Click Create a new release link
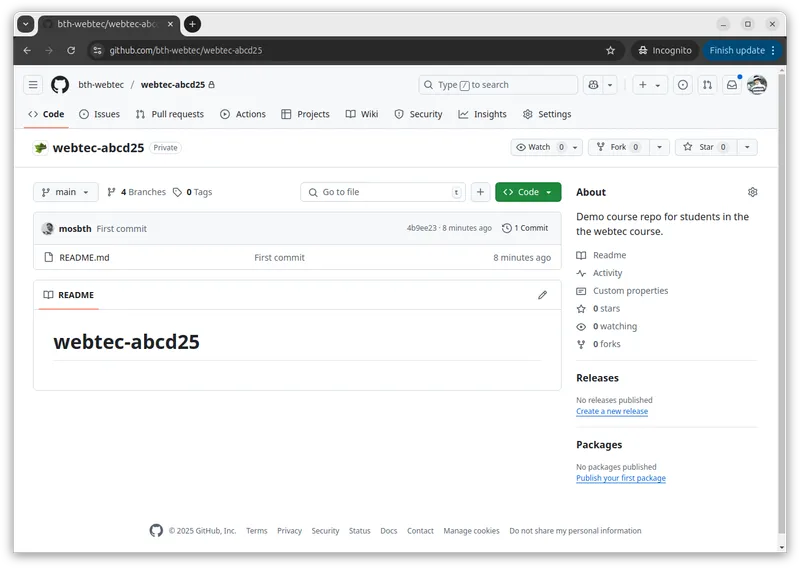Screen dimensions: 800x568 click(x=612, y=411)
